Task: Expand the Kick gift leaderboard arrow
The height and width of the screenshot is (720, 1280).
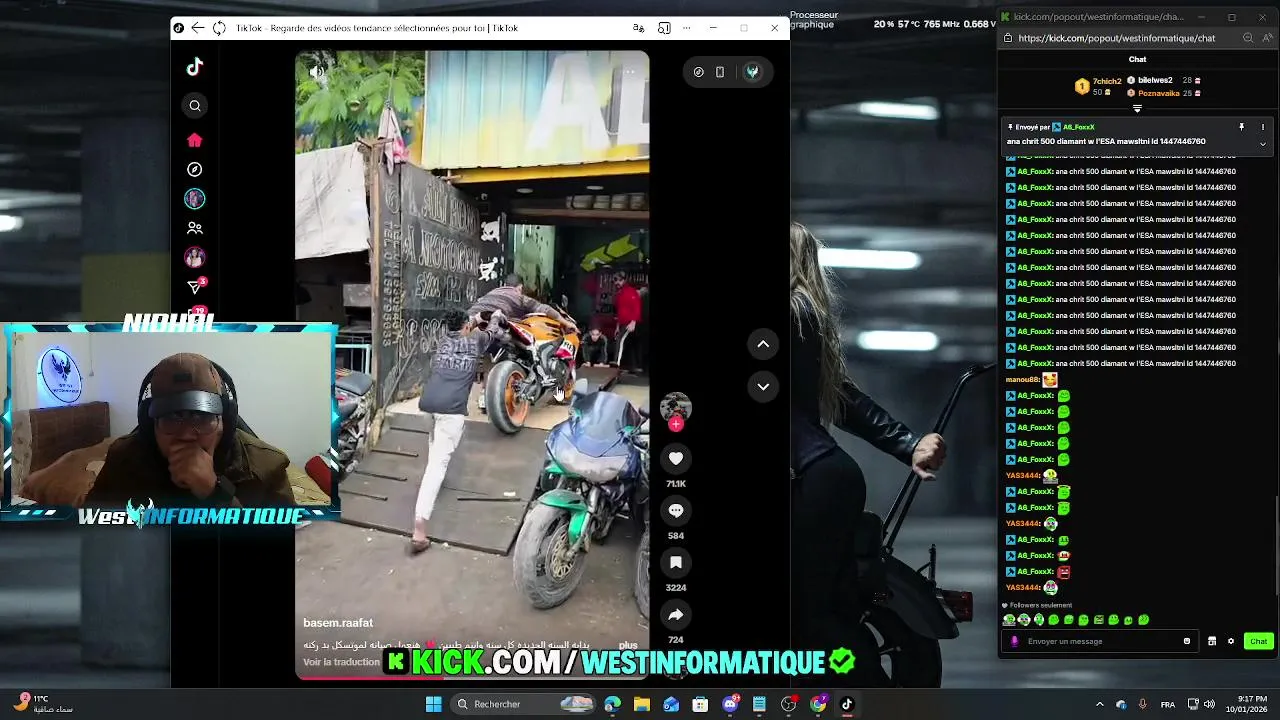Action: (1137, 108)
